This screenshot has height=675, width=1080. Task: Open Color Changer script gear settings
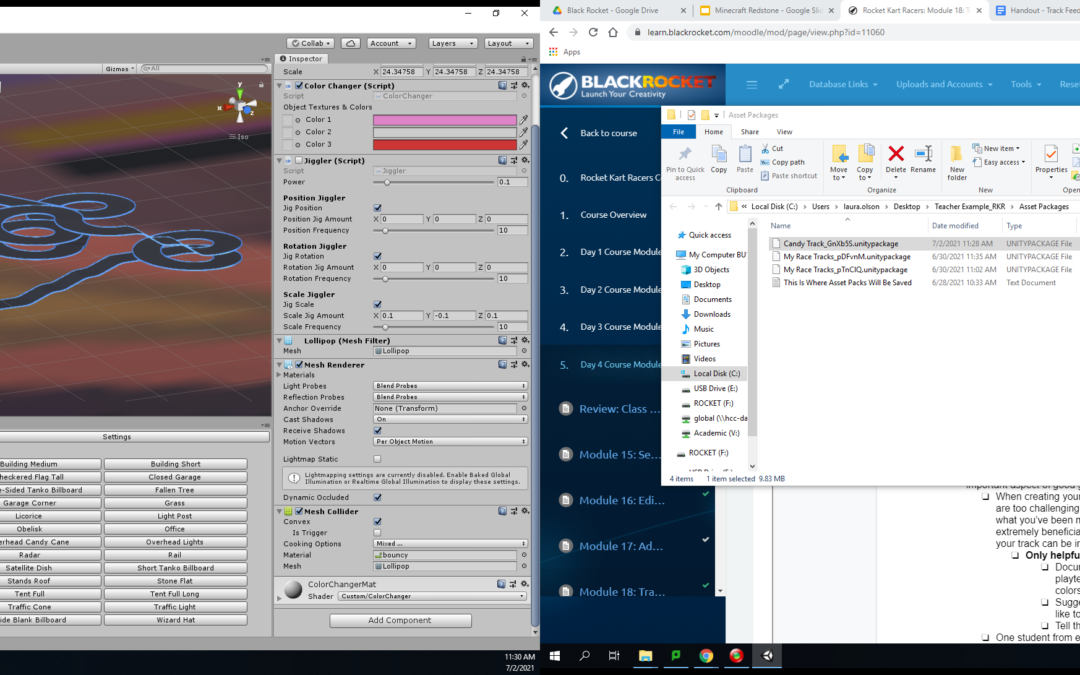525,85
